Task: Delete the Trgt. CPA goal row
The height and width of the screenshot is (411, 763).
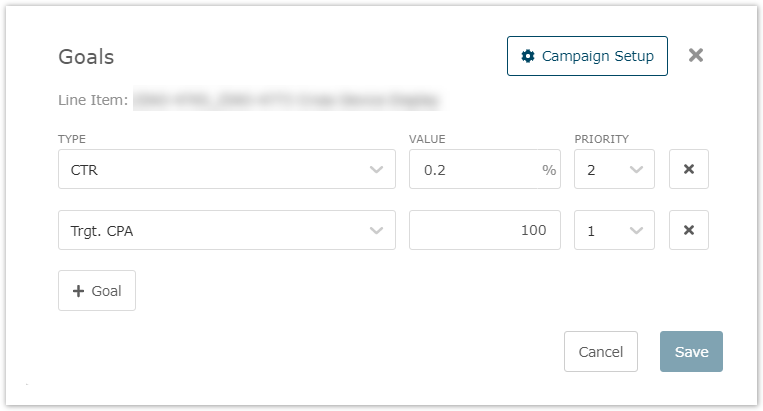Action: click(688, 230)
